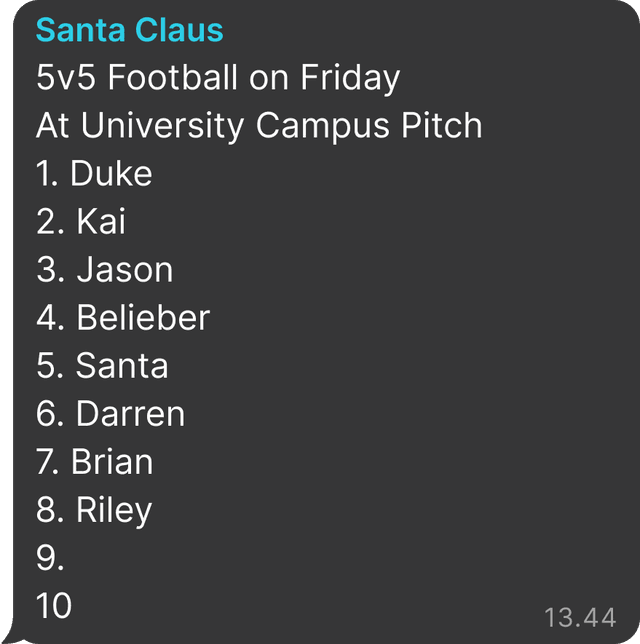Select the Belieber list entry
This screenshot has width=640, height=644.
[x=123, y=317]
